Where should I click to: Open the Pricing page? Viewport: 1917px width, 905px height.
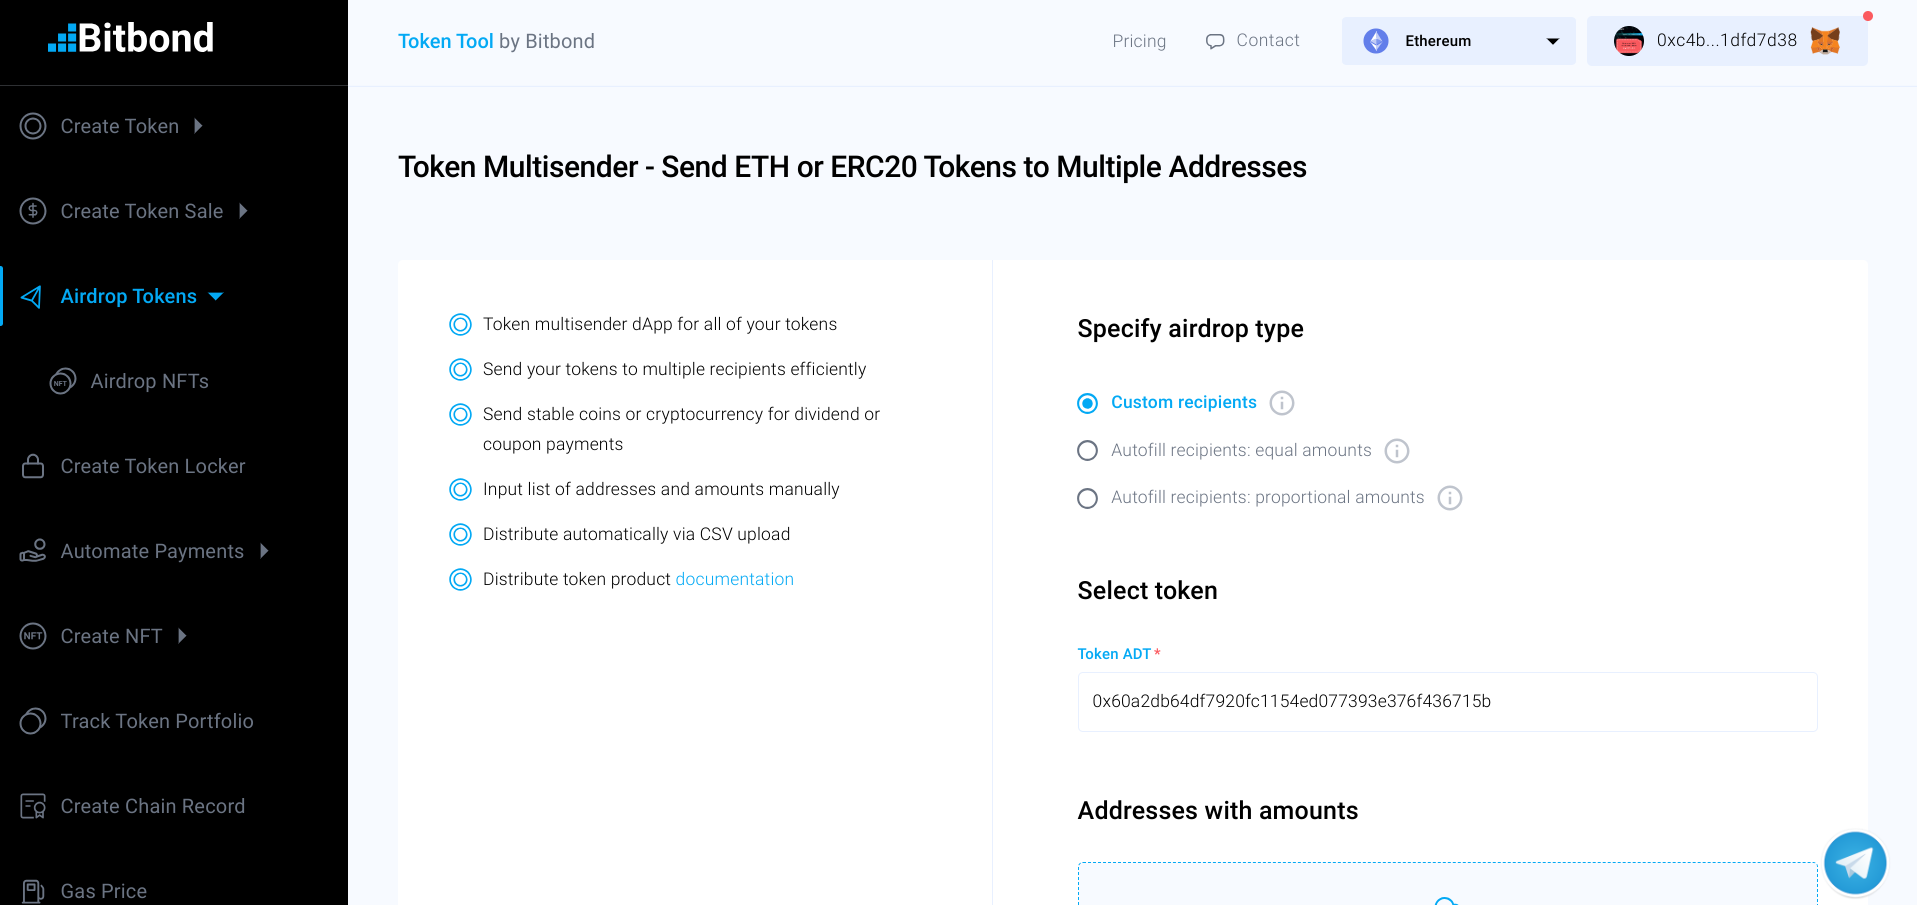click(x=1139, y=41)
